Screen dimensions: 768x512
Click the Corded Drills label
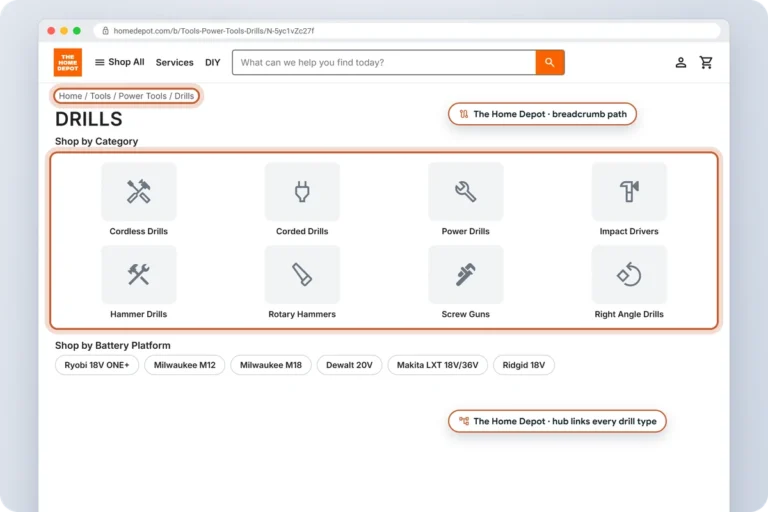pyautogui.click(x=302, y=231)
